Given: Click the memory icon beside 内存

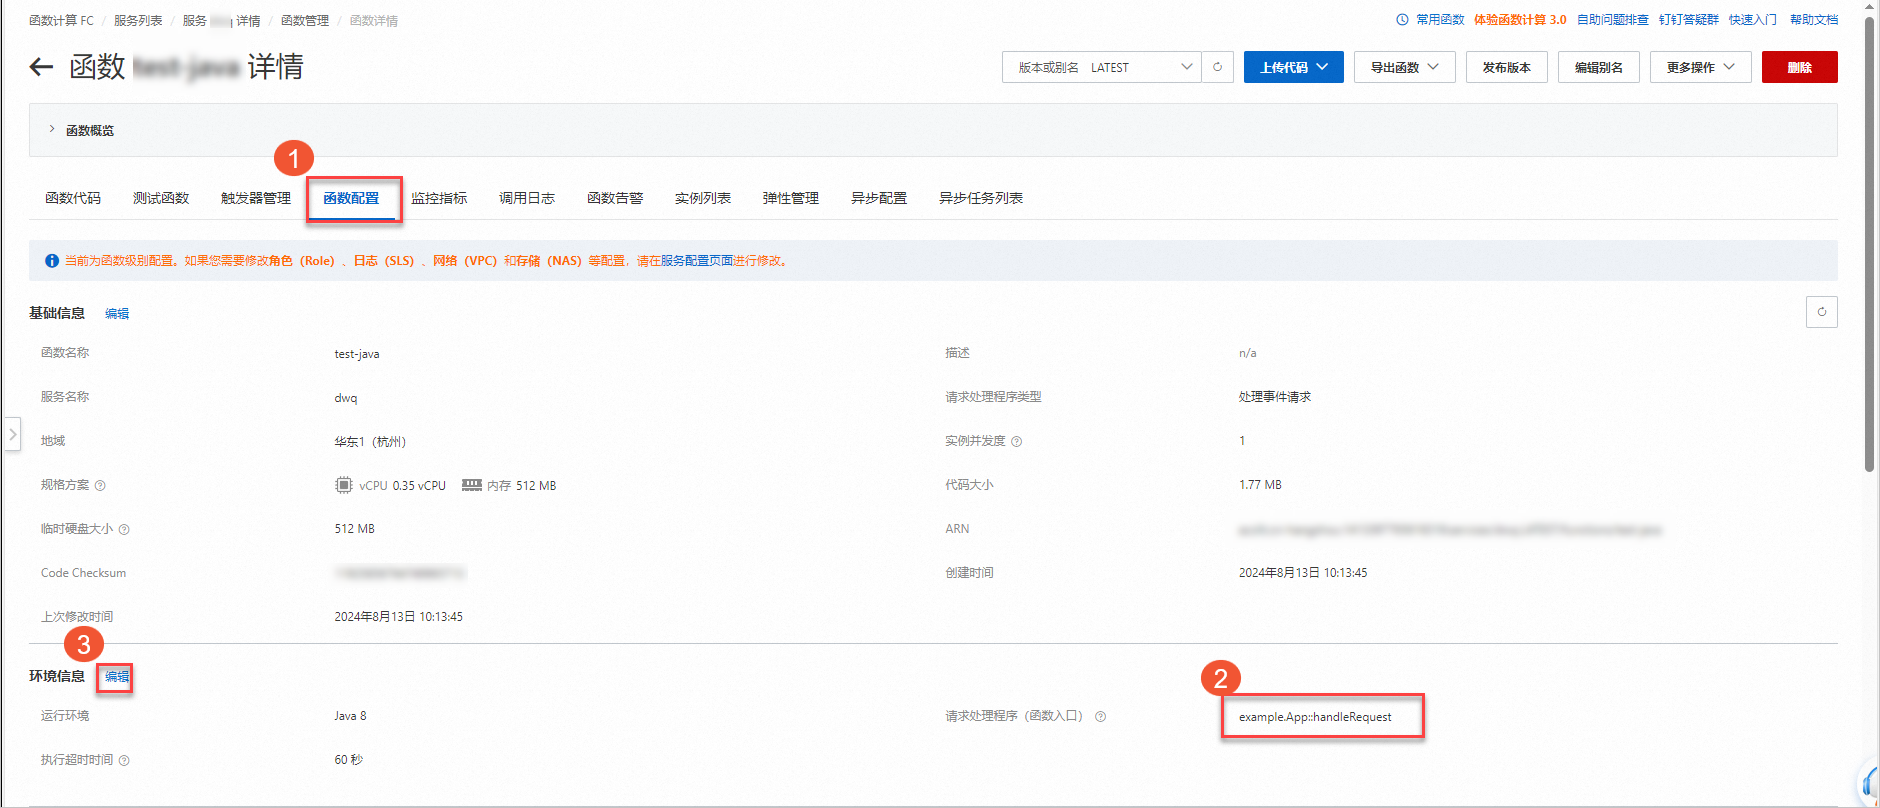Looking at the screenshot, I should [x=472, y=485].
